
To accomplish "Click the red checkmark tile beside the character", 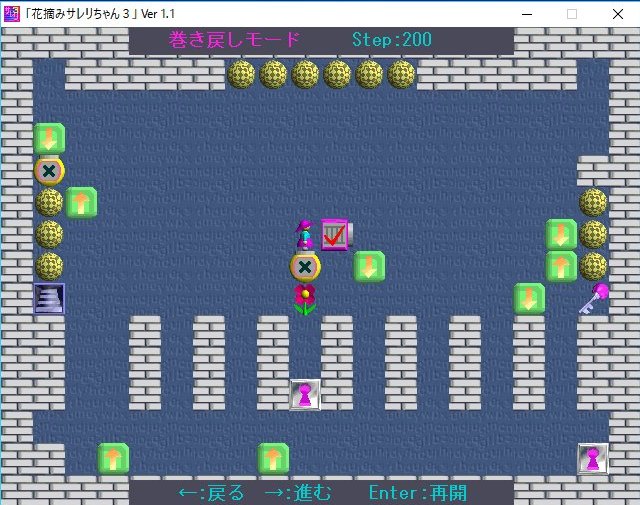I will point(336,234).
